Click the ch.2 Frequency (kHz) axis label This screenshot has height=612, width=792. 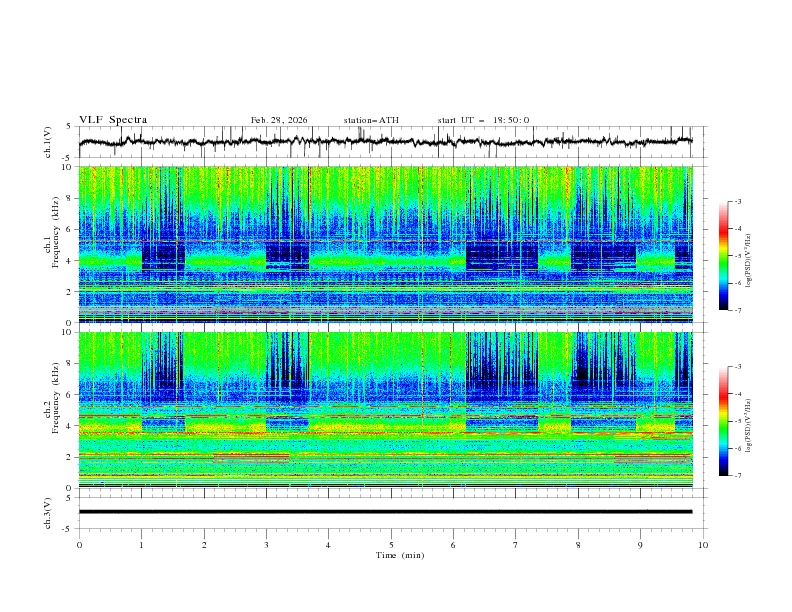(x=51, y=397)
